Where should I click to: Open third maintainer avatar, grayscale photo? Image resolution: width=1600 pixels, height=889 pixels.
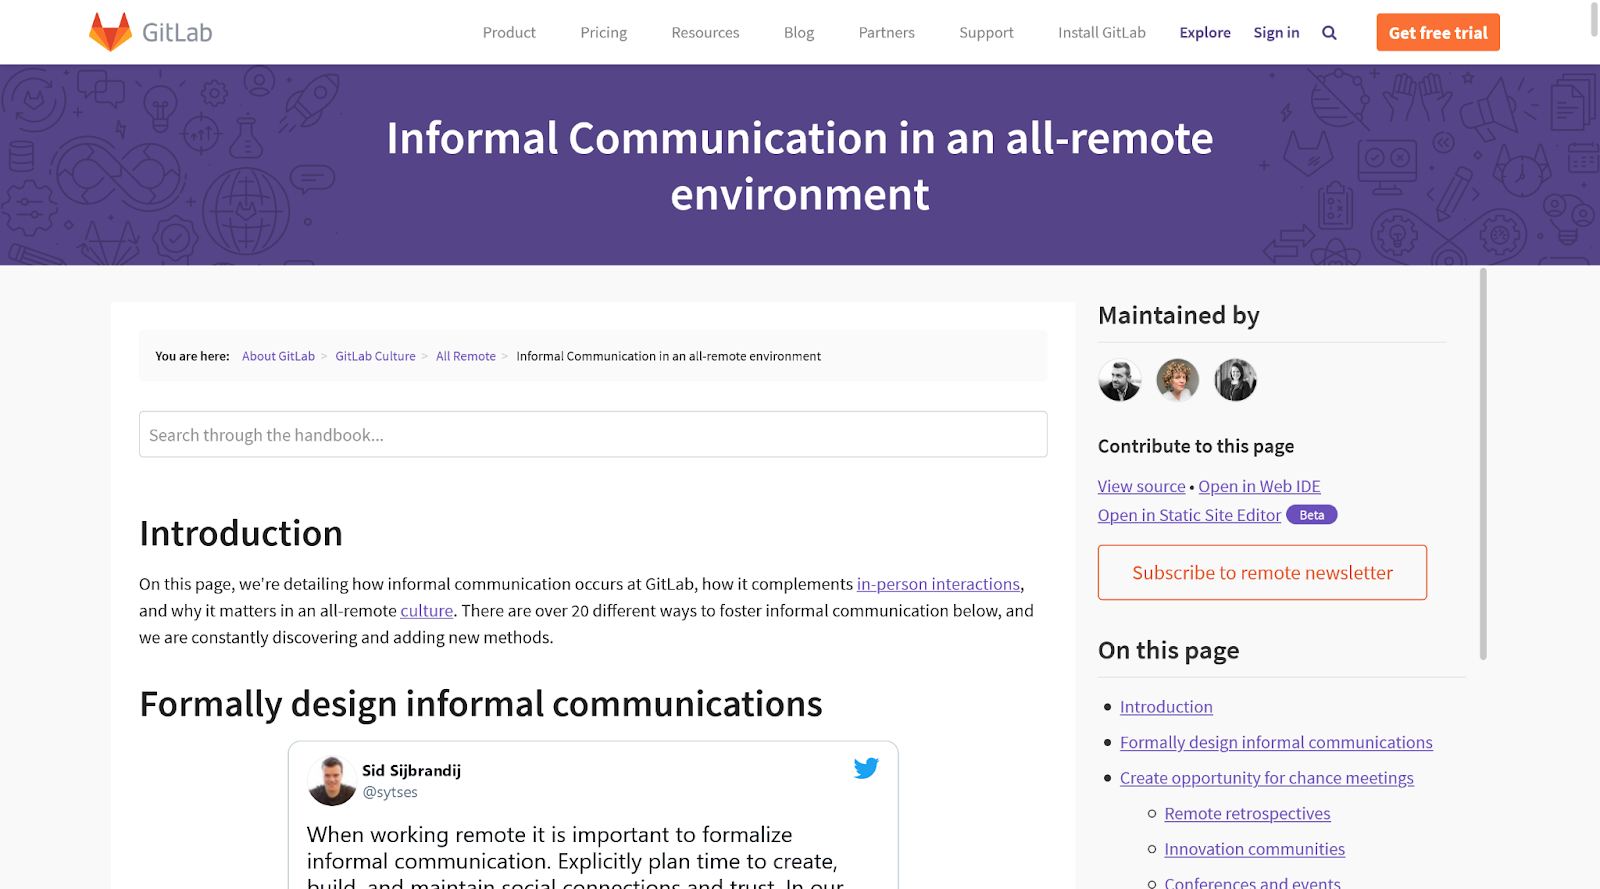click(1236, 380)
